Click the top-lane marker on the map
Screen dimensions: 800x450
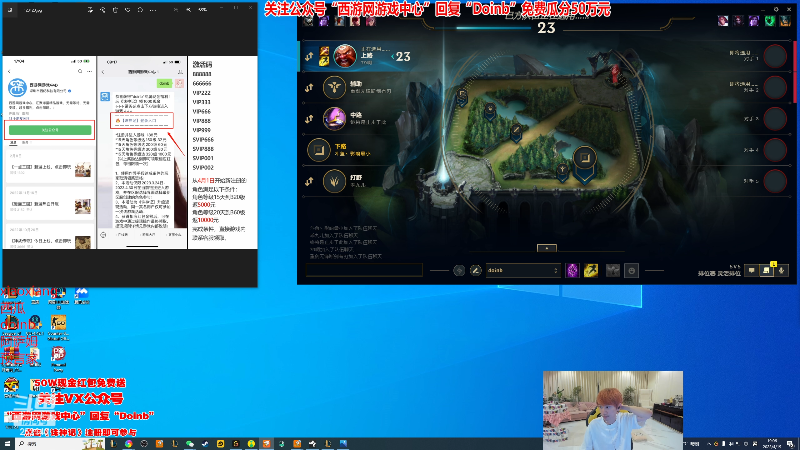(x=462, y=95)
